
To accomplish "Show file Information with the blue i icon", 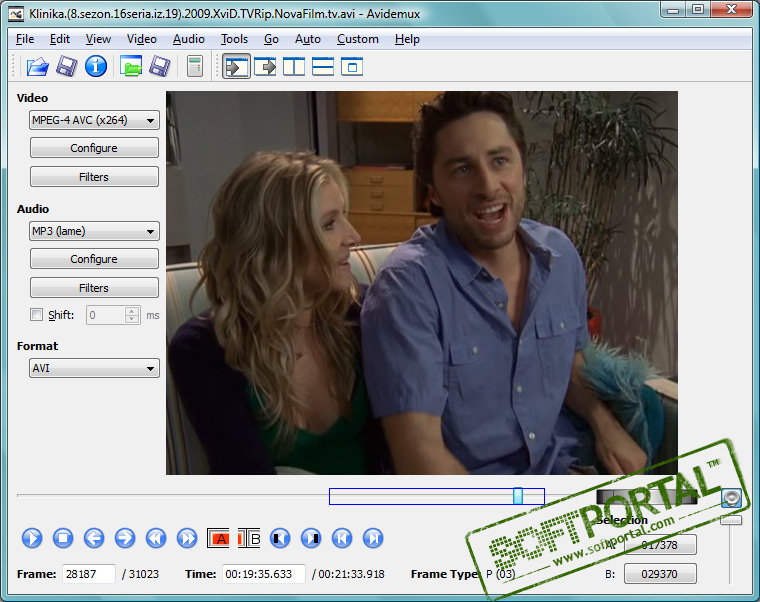I will (96, 66).
